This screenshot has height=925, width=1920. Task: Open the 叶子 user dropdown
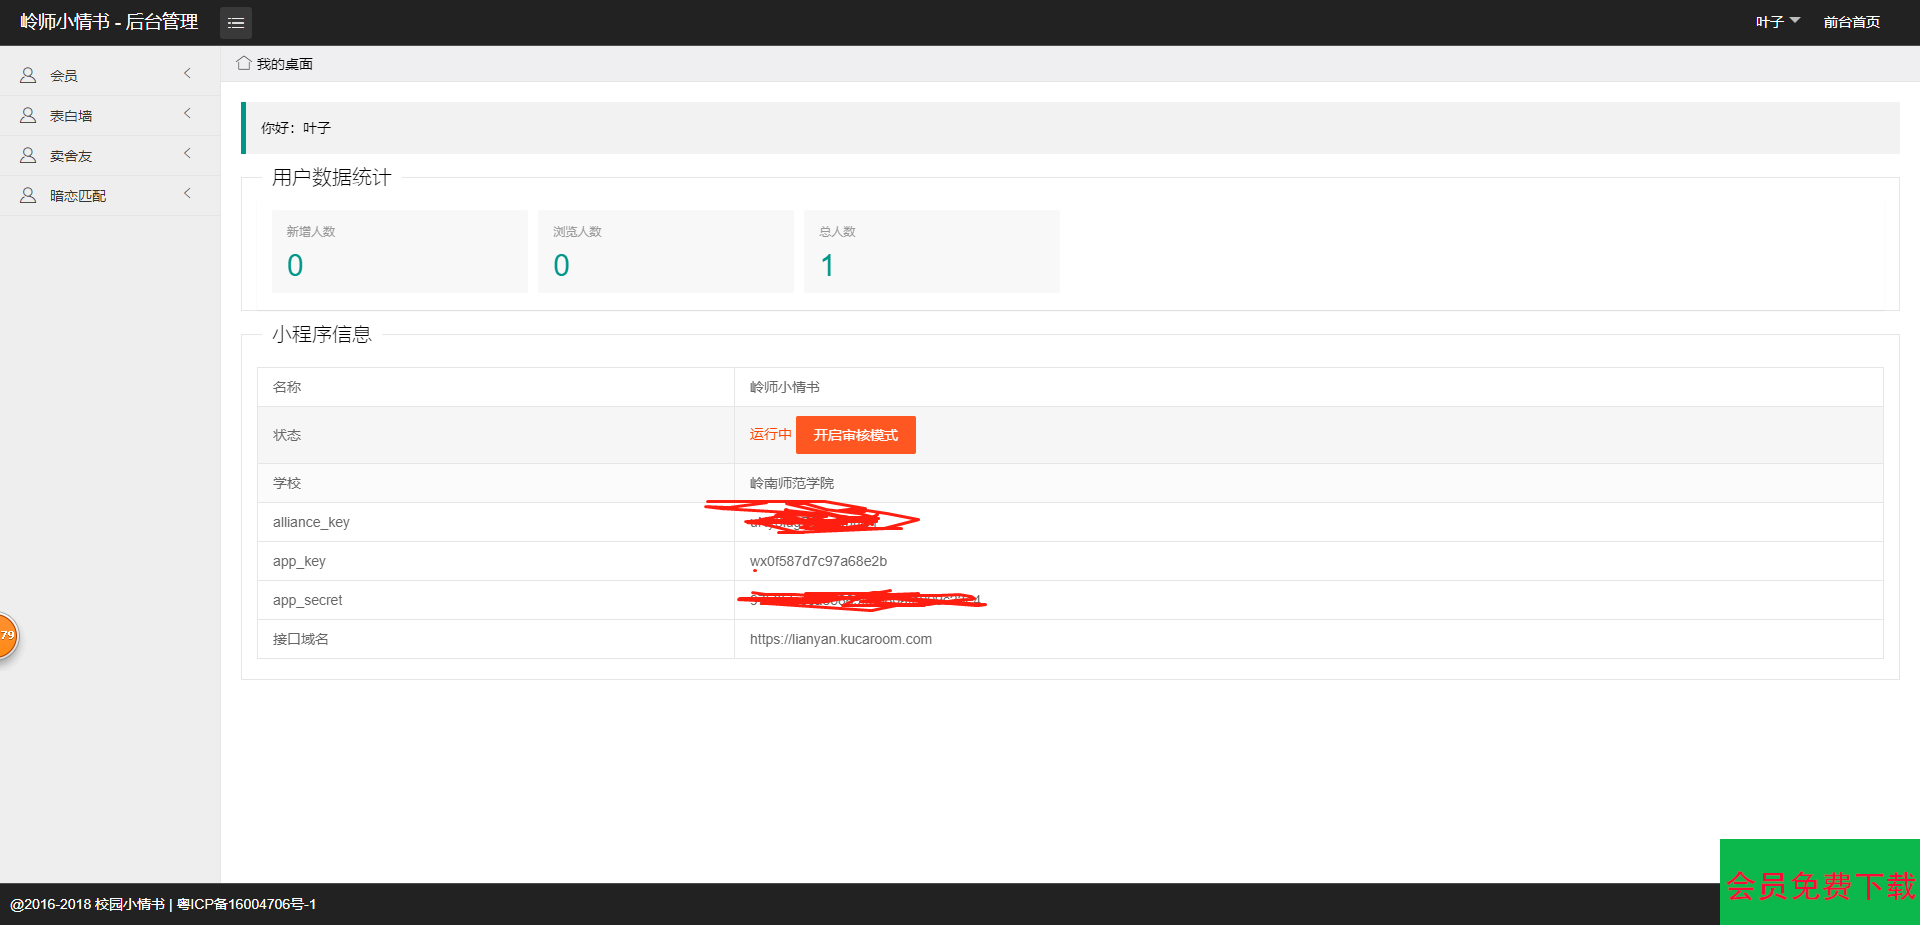click(x=1777, y=22)
